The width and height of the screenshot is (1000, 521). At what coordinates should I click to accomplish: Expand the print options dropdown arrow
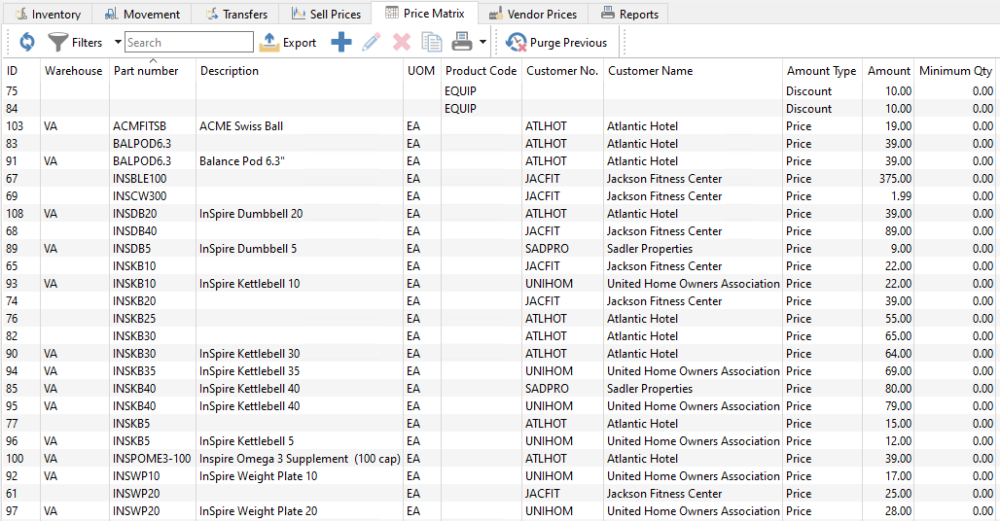tap(483, 43)
